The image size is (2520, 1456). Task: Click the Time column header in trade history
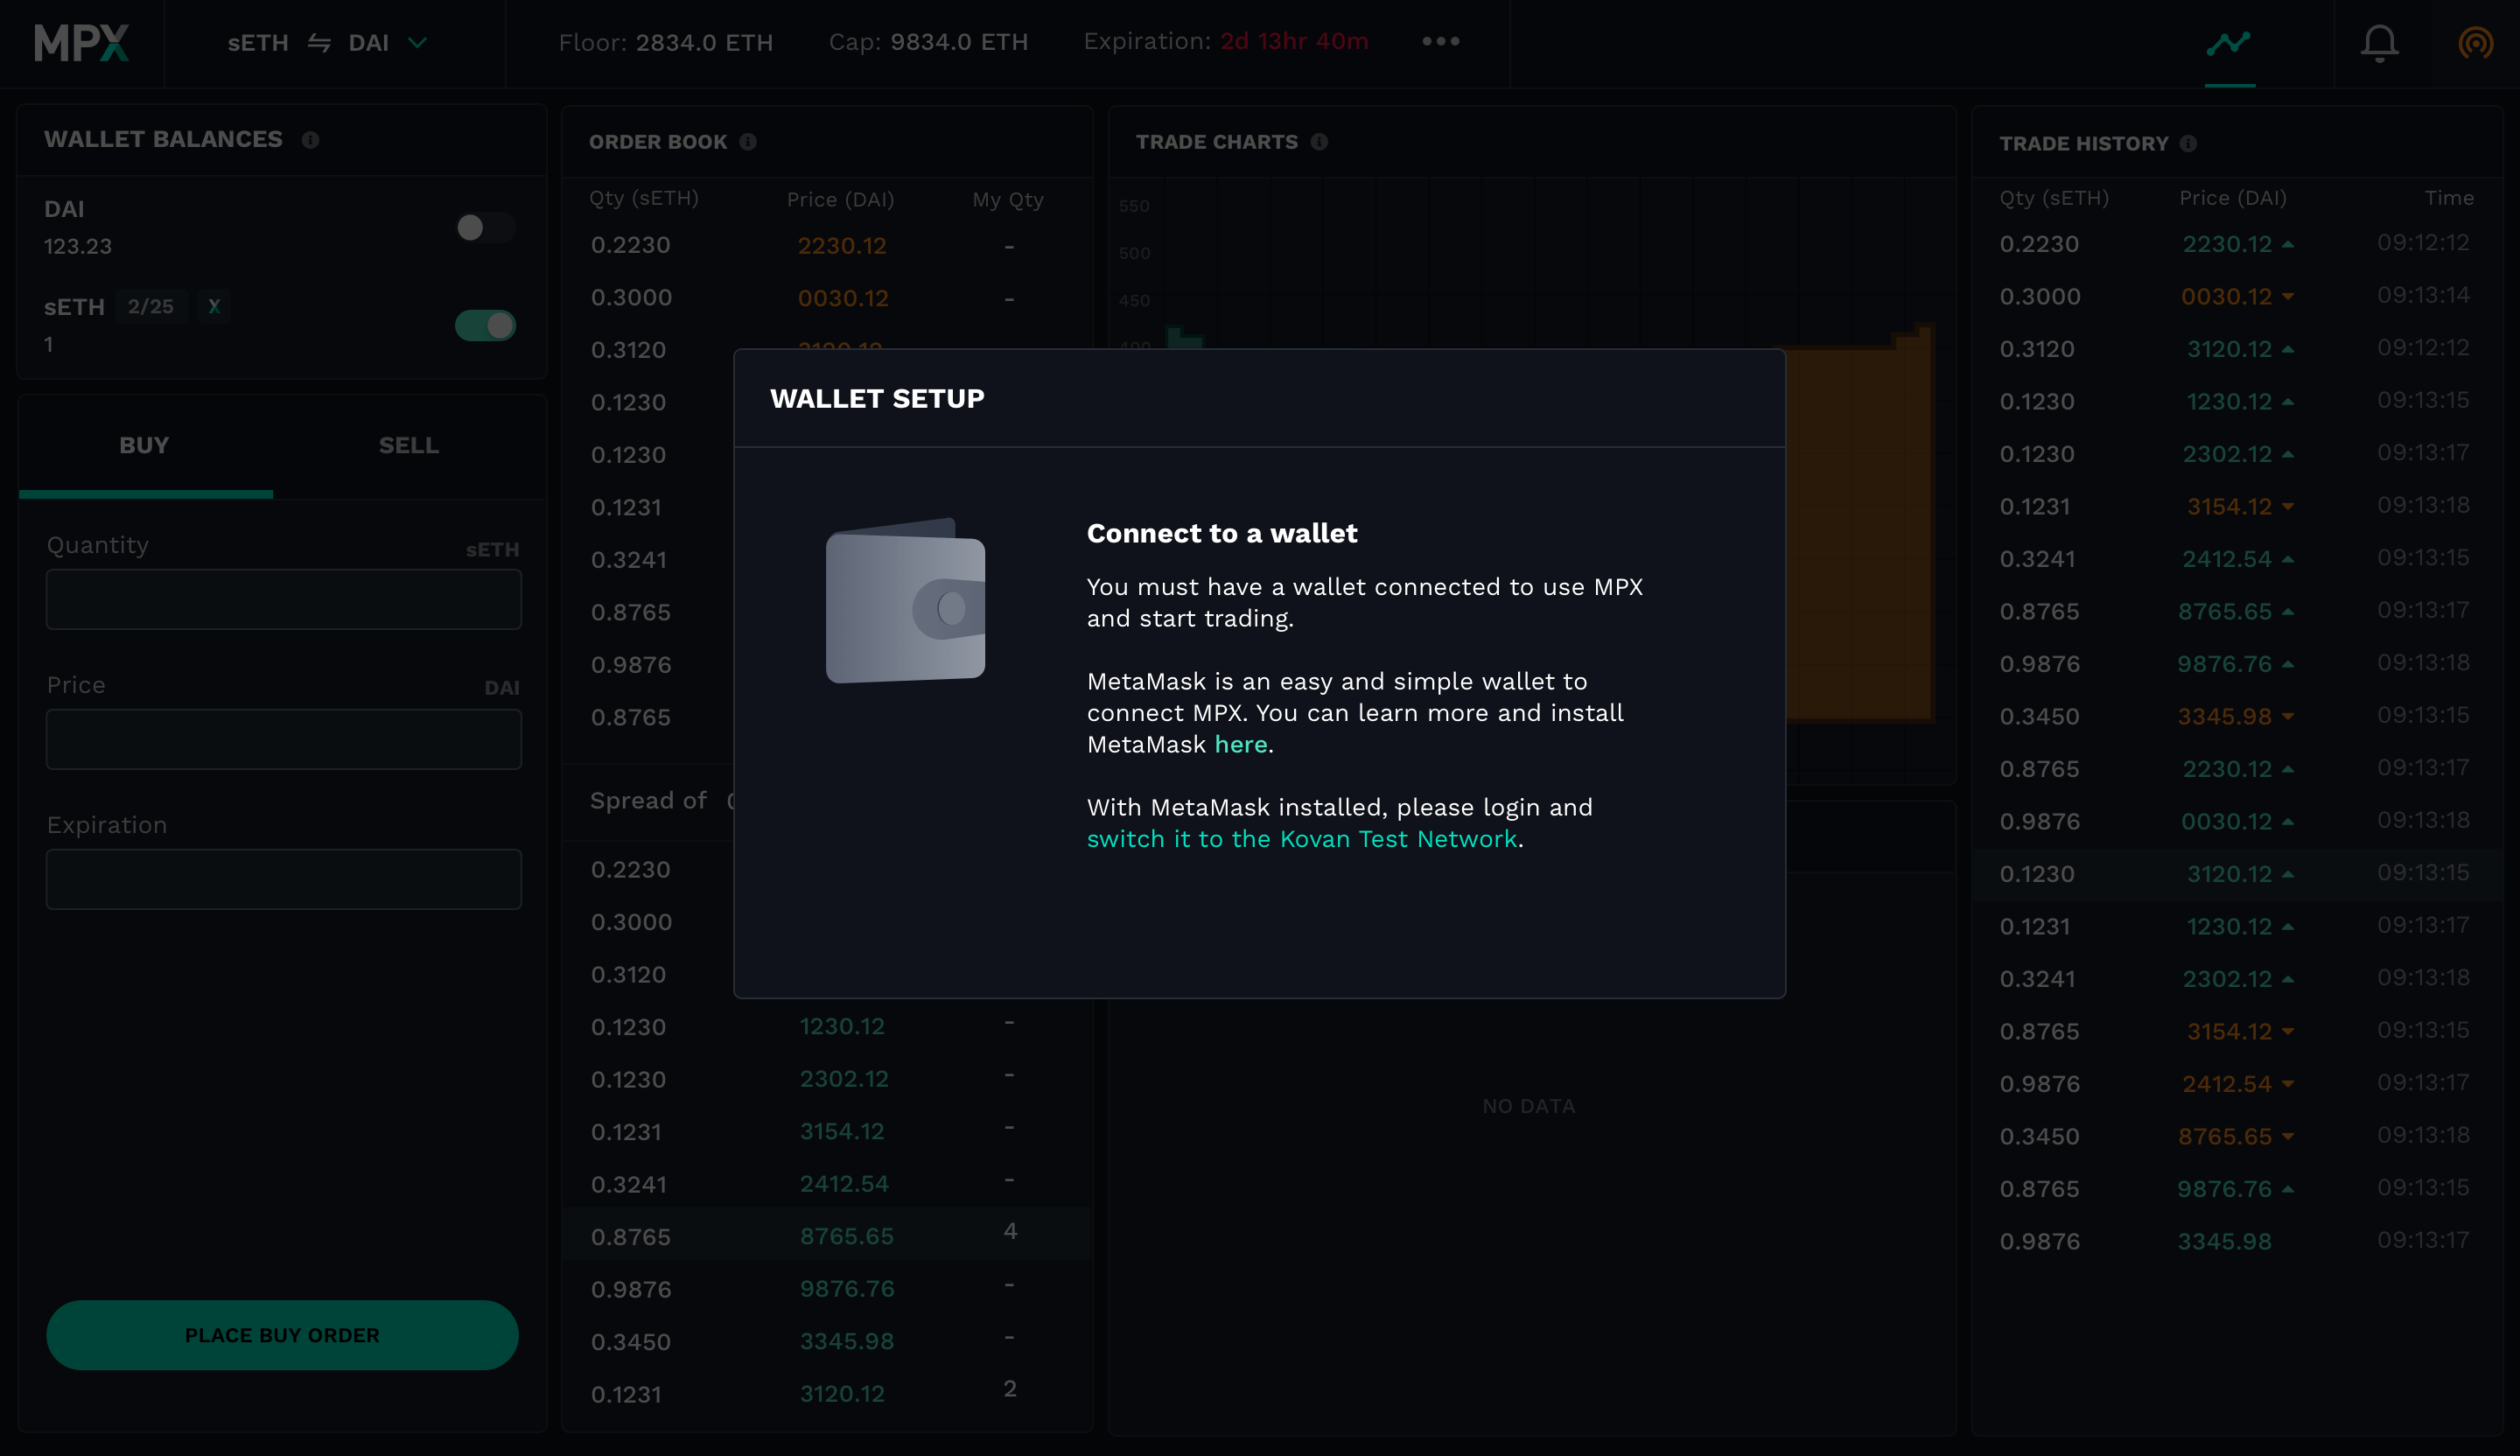[2449, 198]
